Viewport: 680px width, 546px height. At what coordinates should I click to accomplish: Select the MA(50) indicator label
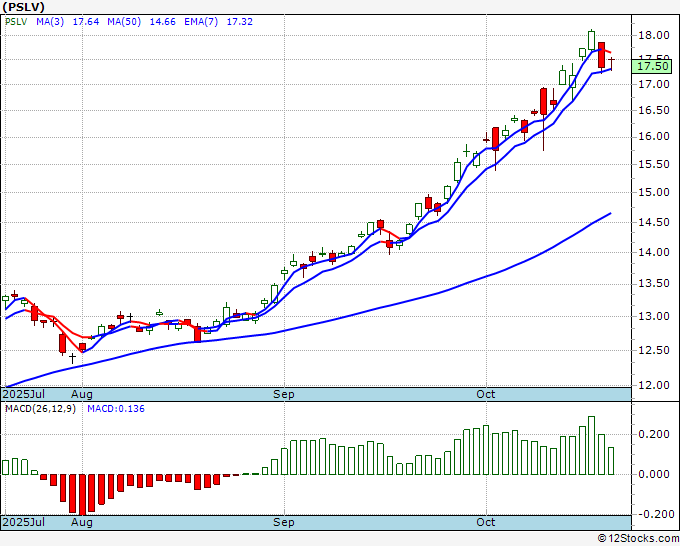(124, 22)
